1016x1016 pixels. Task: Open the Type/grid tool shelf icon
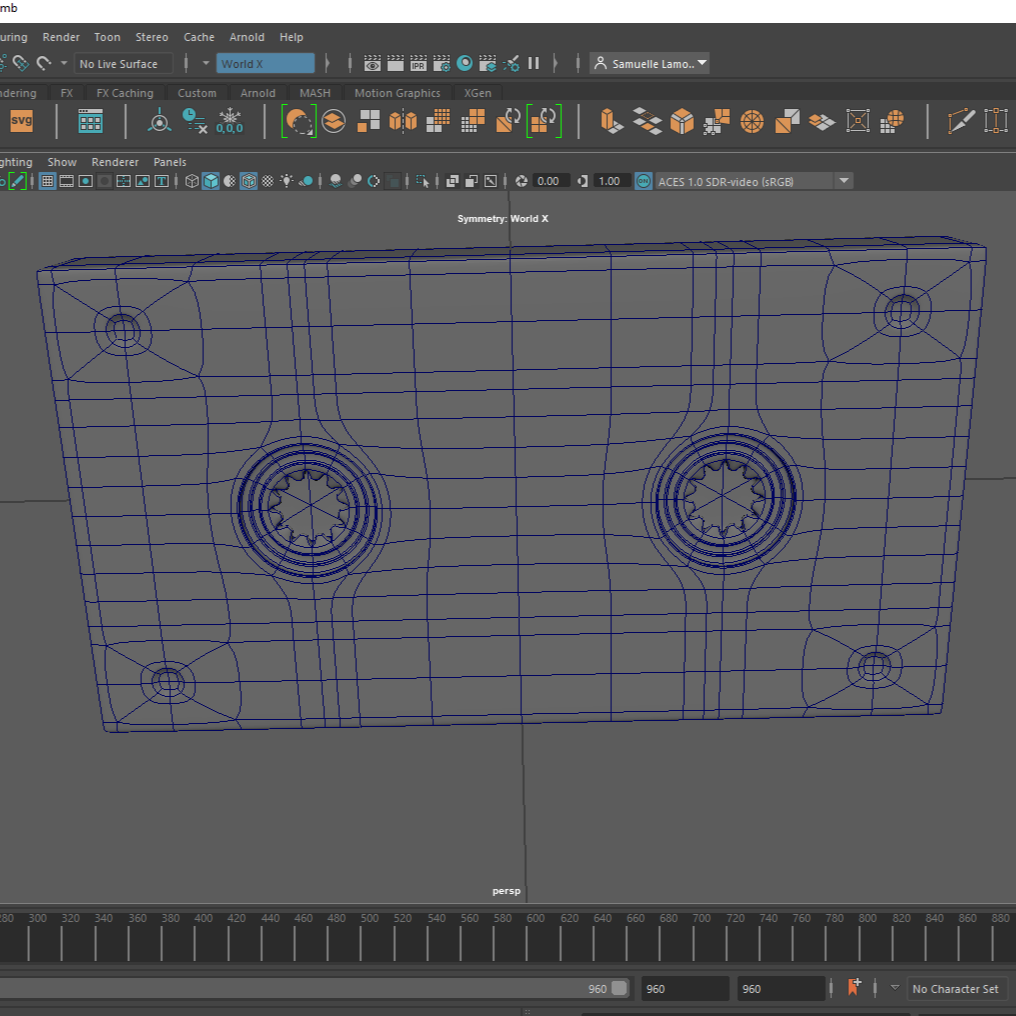(91, 122)
